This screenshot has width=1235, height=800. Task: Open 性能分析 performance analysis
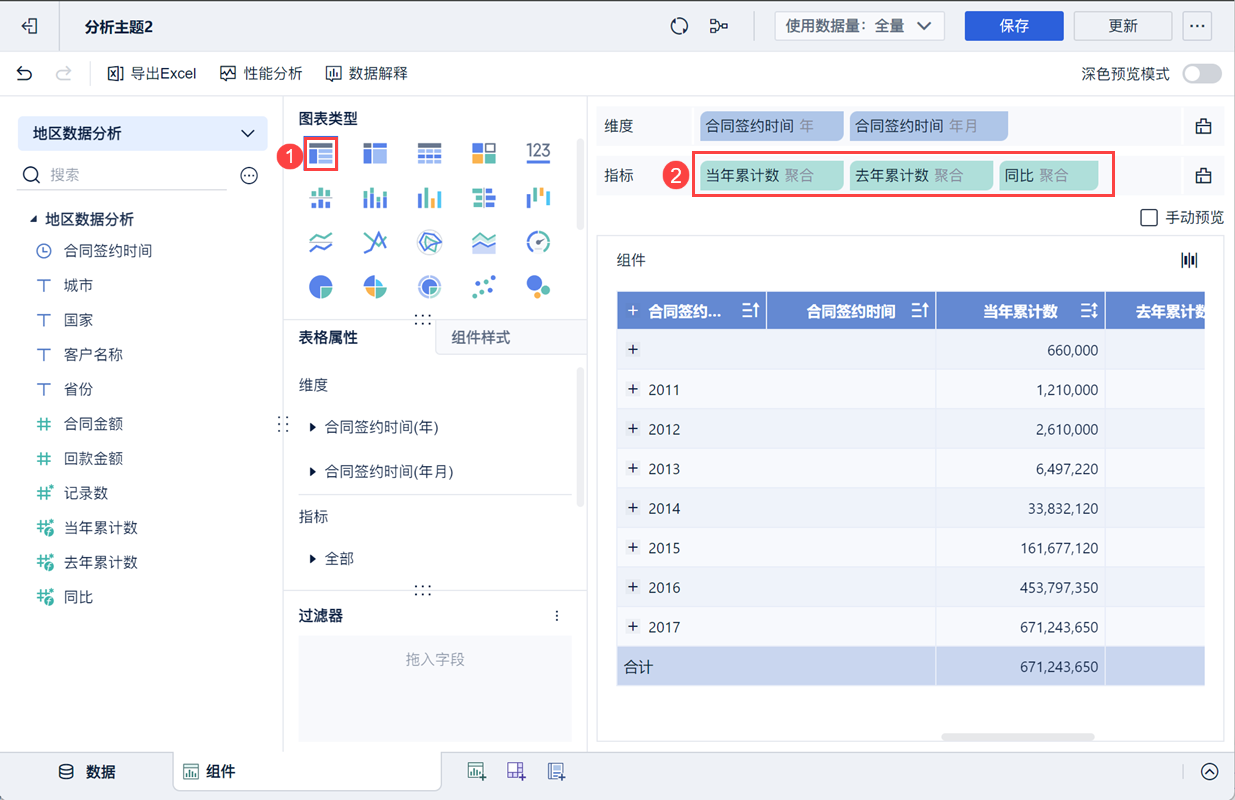click(261, 73)
